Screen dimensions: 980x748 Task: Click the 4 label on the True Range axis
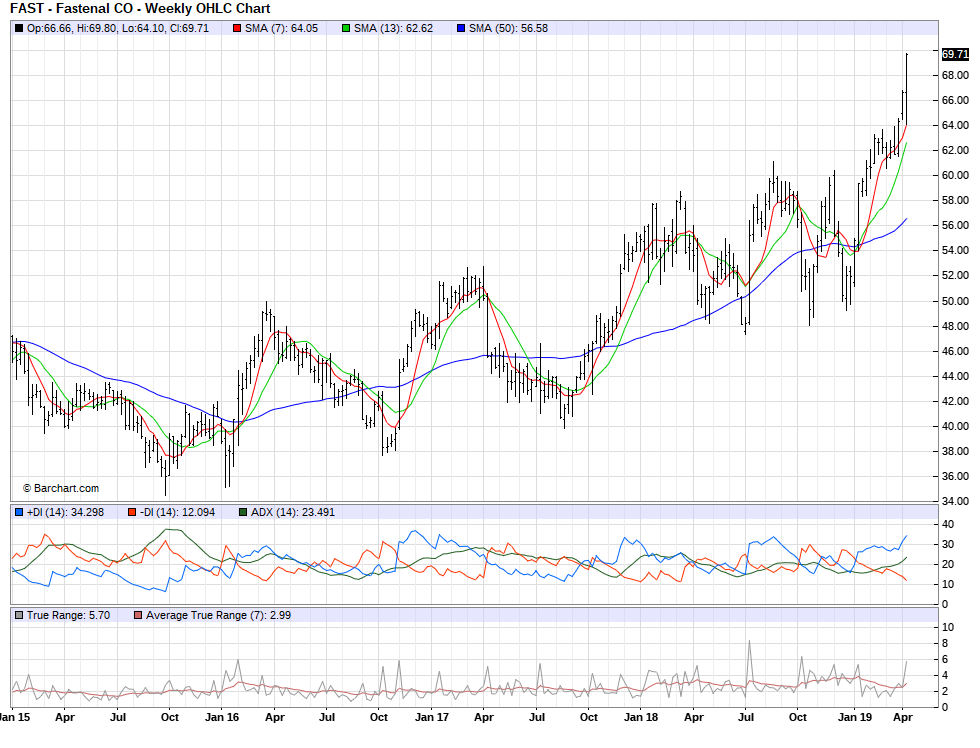(945, 676)
